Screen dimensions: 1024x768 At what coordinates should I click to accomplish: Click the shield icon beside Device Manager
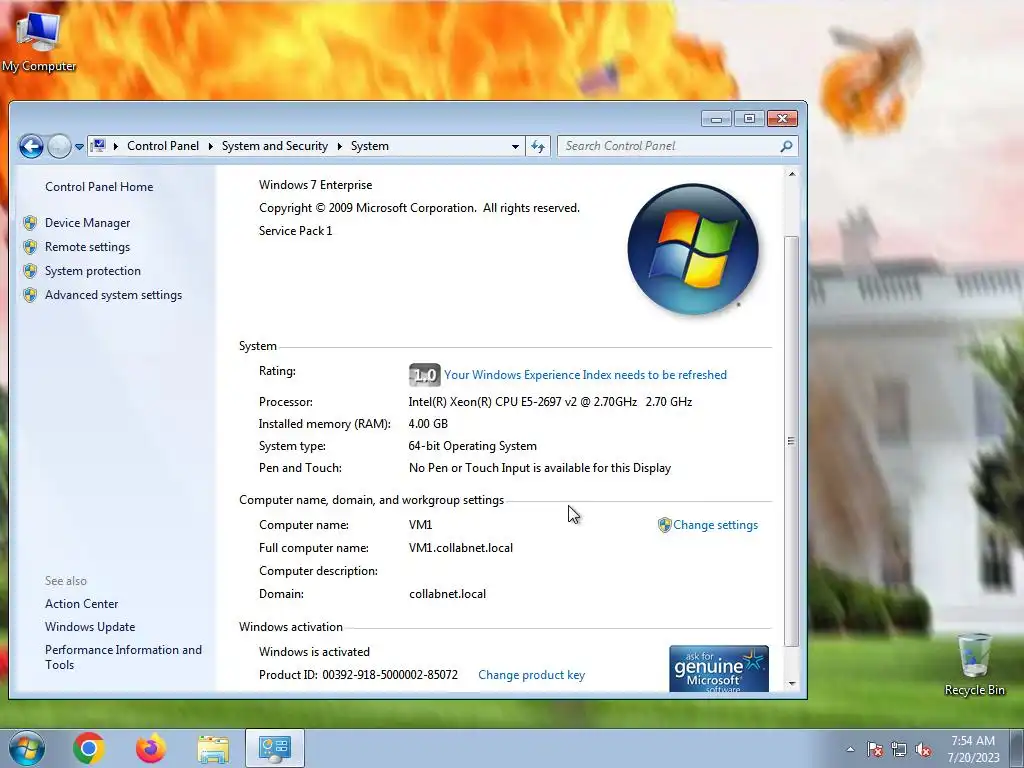[30, 223]
